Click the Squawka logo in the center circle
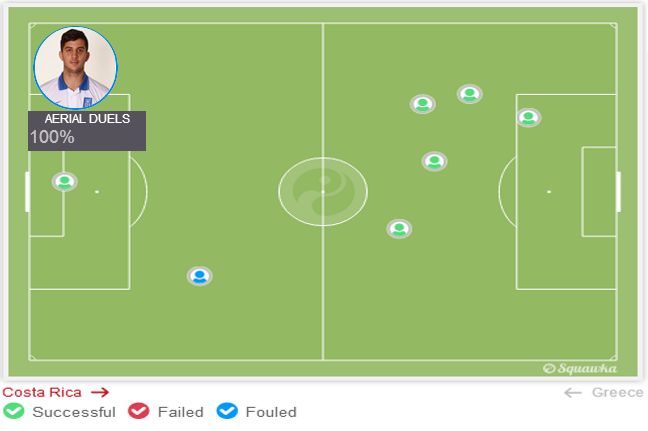The height and width of the screenshot is (431, 648). click(x=322, y=191)
